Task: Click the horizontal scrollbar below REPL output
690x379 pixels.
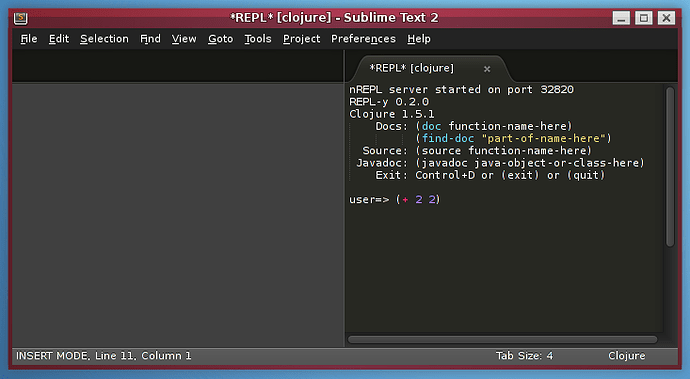Action: point(503,339)
